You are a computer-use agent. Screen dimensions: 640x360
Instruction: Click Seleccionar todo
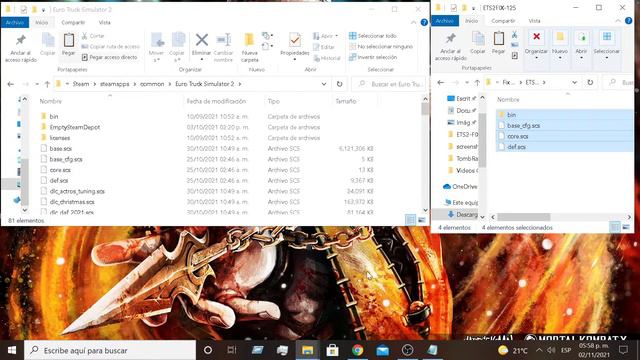pos(373,36)
